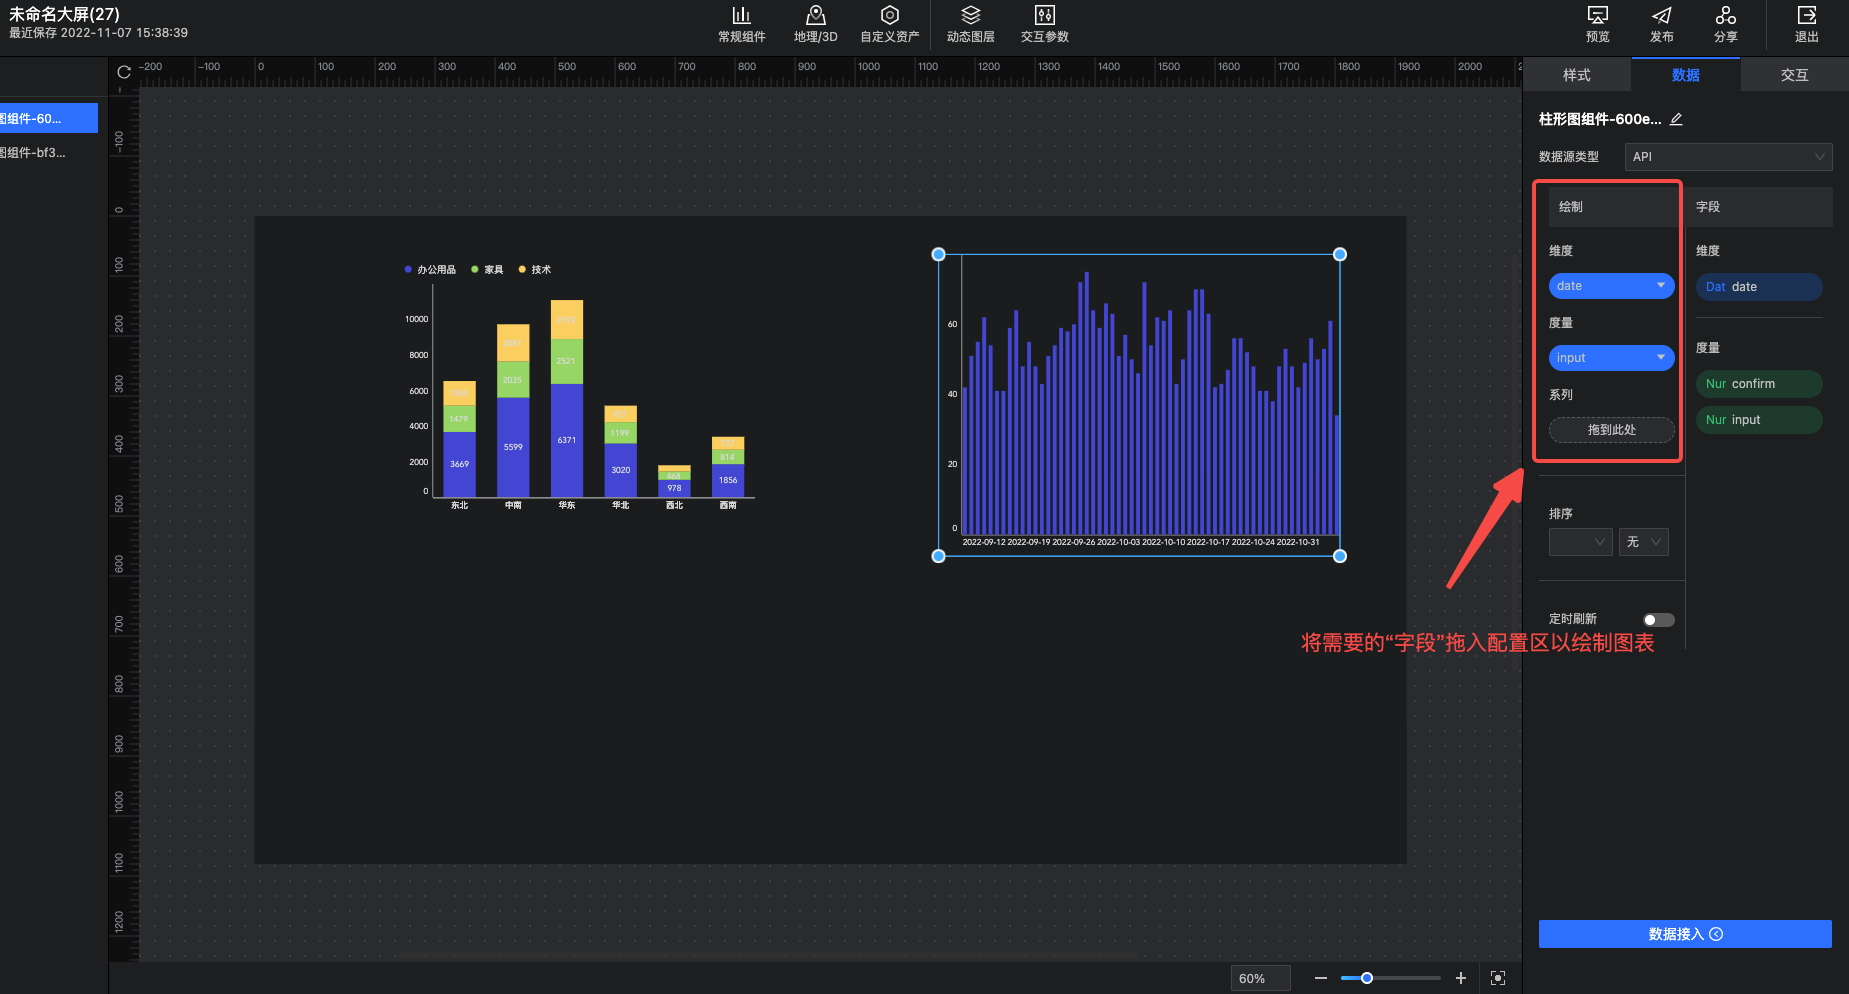The height and width of the screenshot is (994, 1849).
Task: Click the 预览 preview icon
Action: [1597, 16]
